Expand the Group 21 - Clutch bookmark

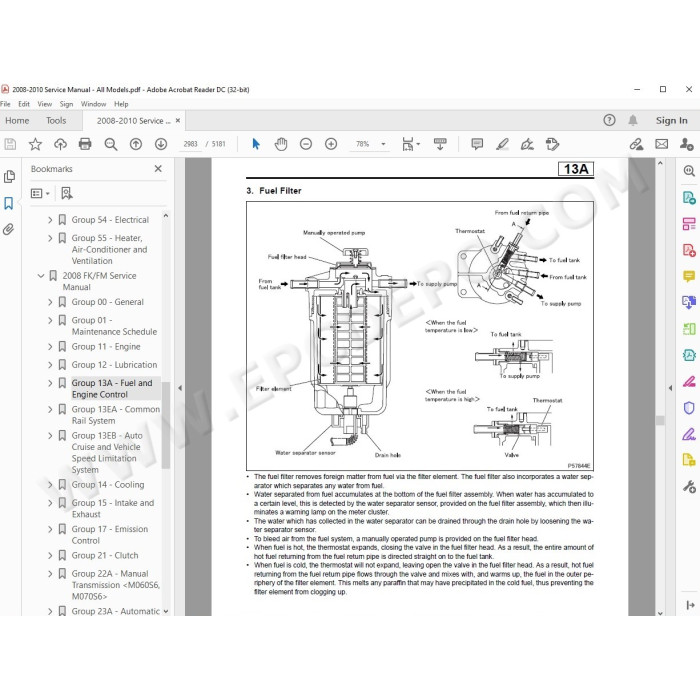tap(50, 555)
